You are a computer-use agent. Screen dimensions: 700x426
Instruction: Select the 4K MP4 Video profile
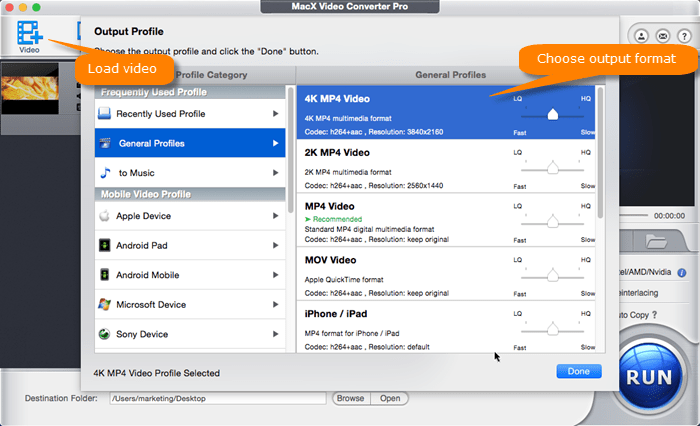point(446,113)
